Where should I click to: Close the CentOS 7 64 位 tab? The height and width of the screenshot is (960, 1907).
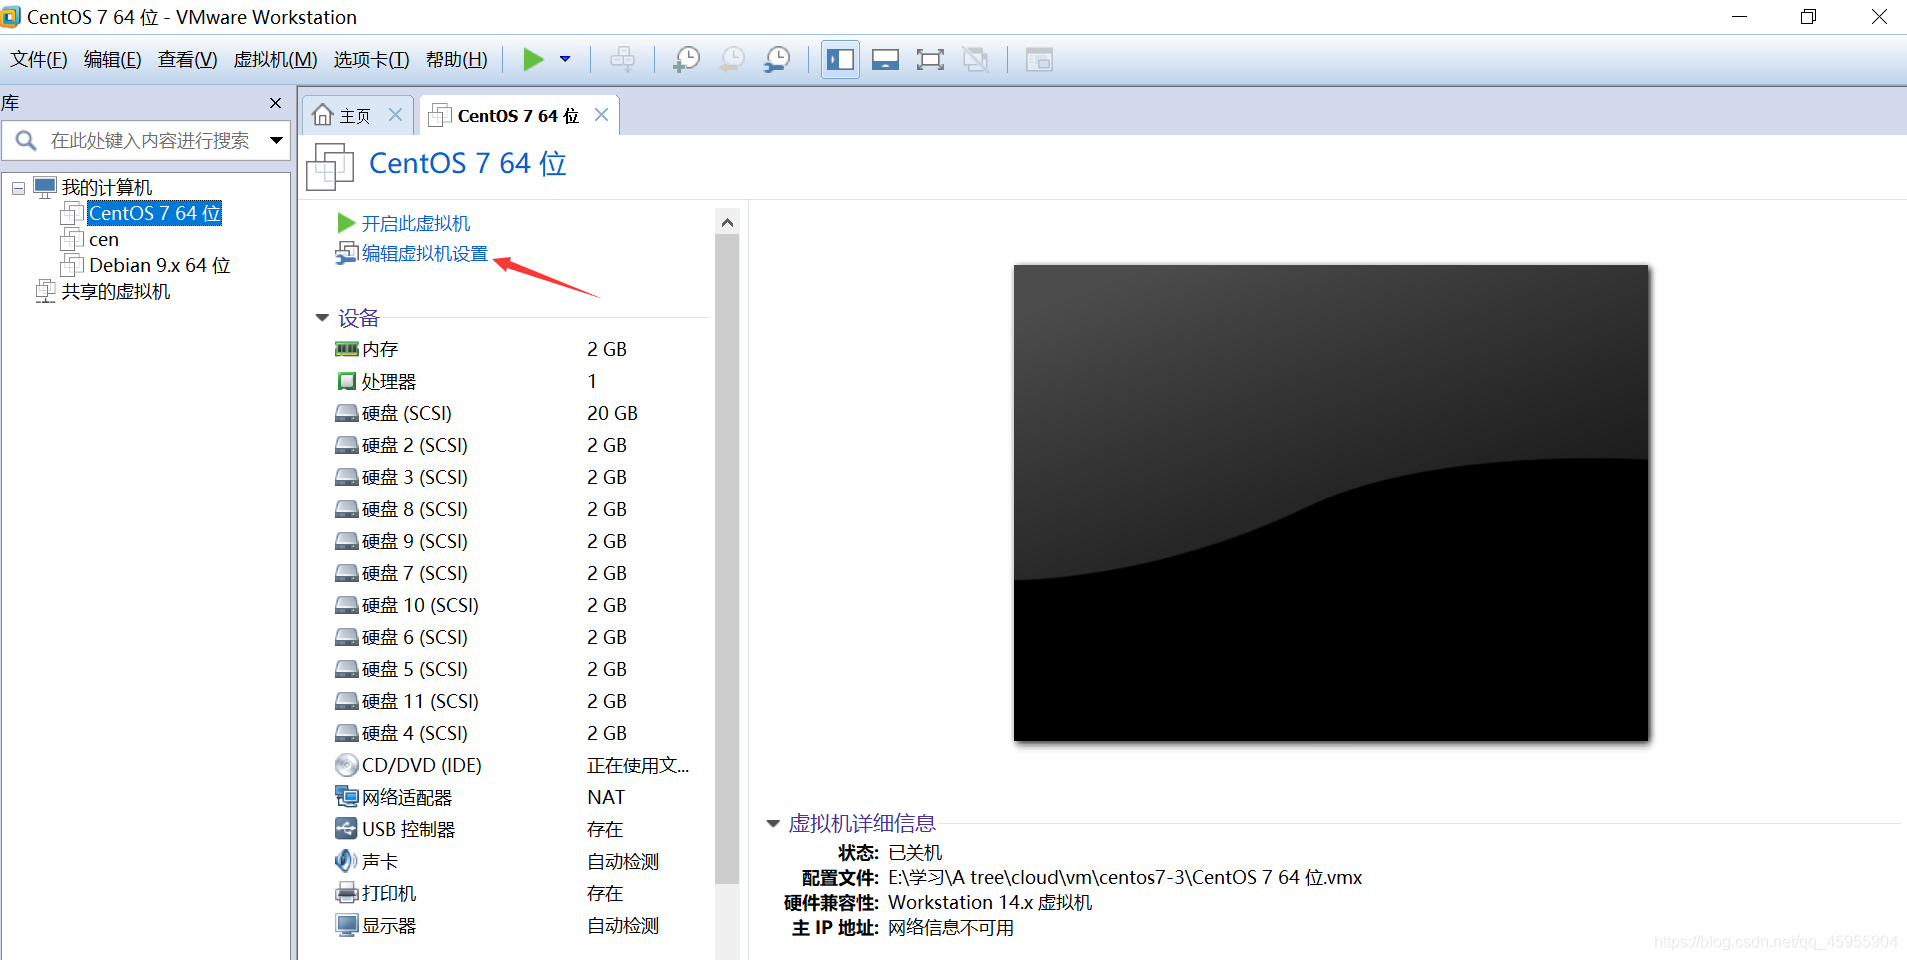tap(602, 115)
